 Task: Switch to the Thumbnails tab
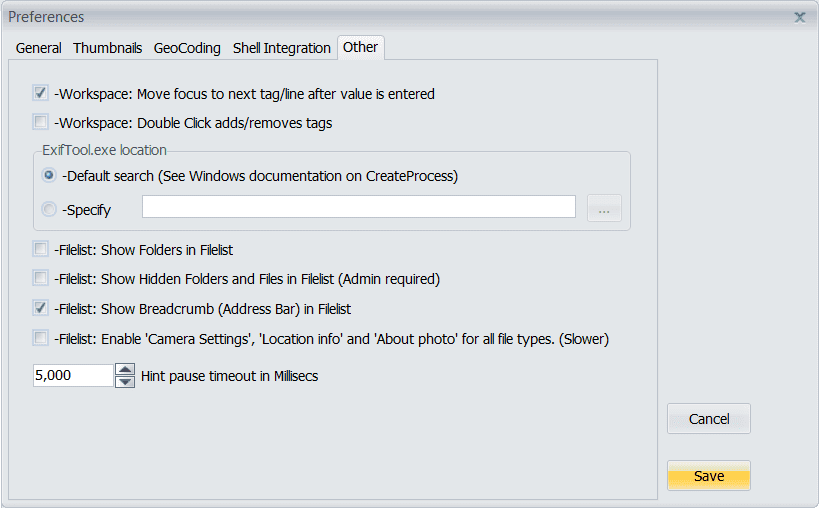coord(107,48)
